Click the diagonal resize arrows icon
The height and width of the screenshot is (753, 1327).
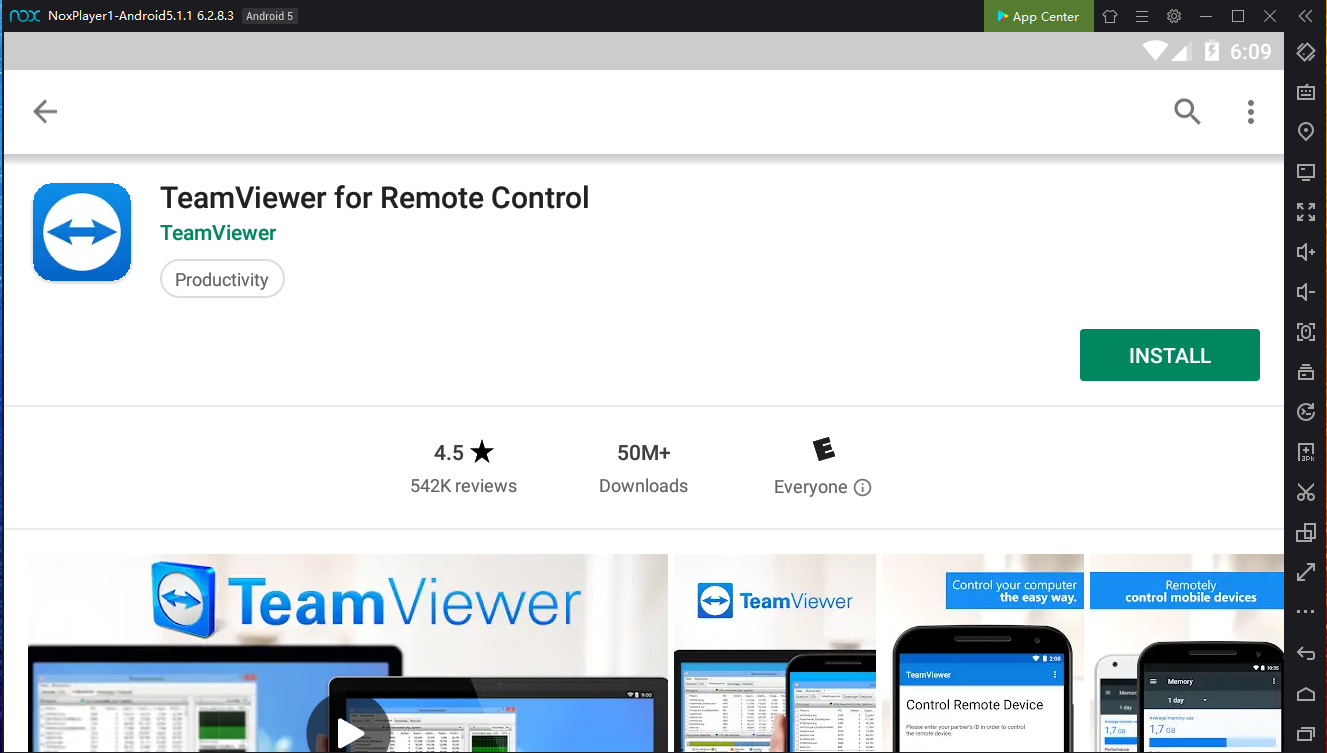click(x=1305, y=572)
